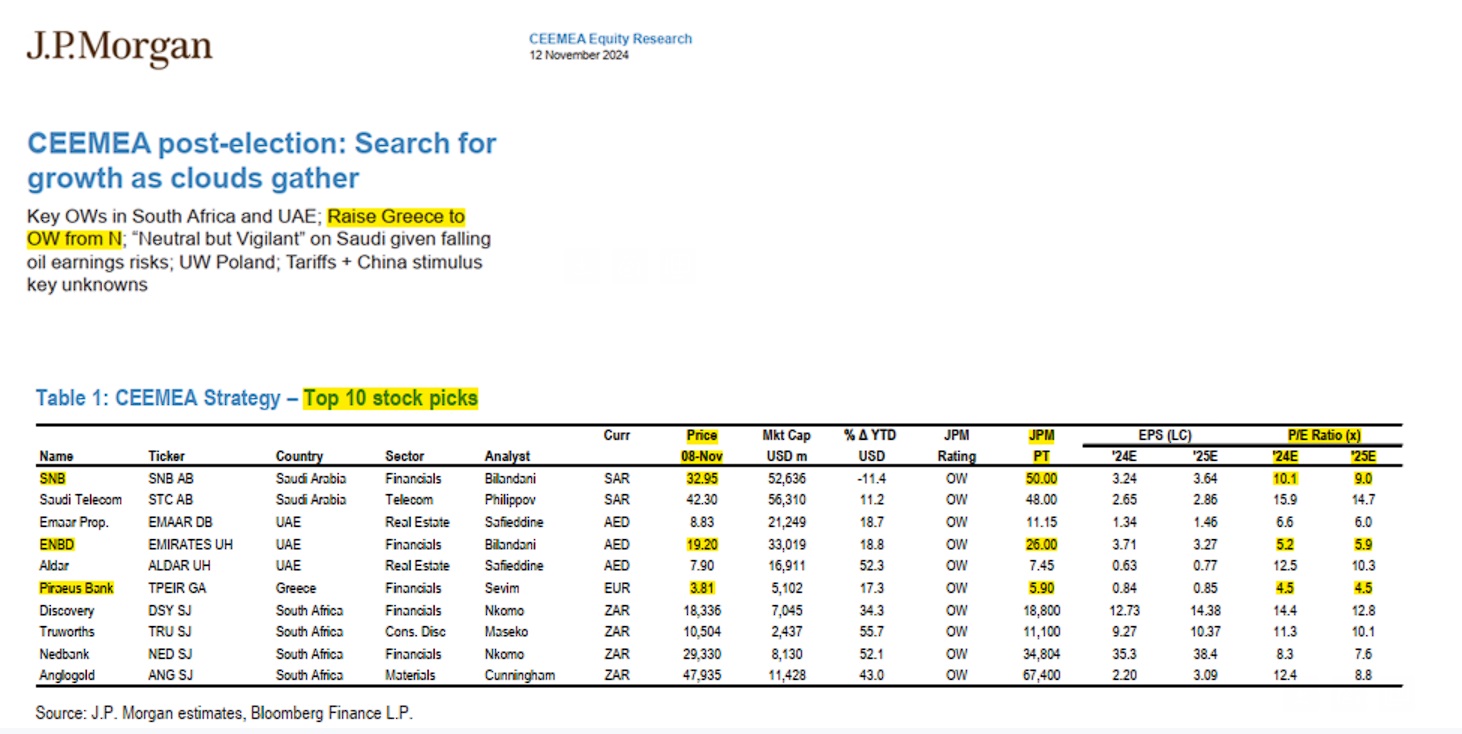Click analyst name "Maseko"
Screen dimensions: 1462x734
pos(506,632)
